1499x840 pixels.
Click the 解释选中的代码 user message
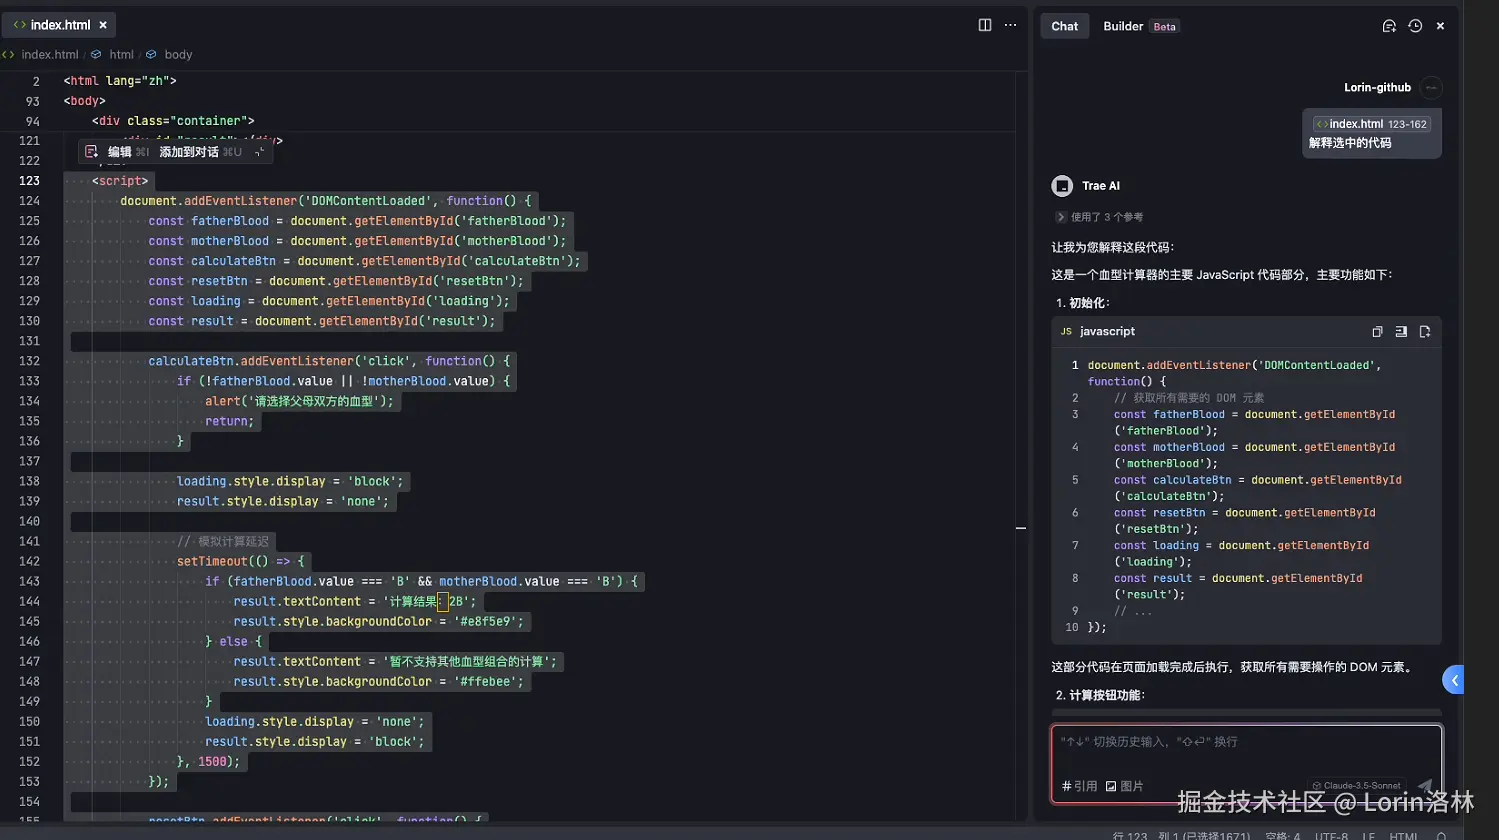pyautogui.click(x=1350, y=143)
